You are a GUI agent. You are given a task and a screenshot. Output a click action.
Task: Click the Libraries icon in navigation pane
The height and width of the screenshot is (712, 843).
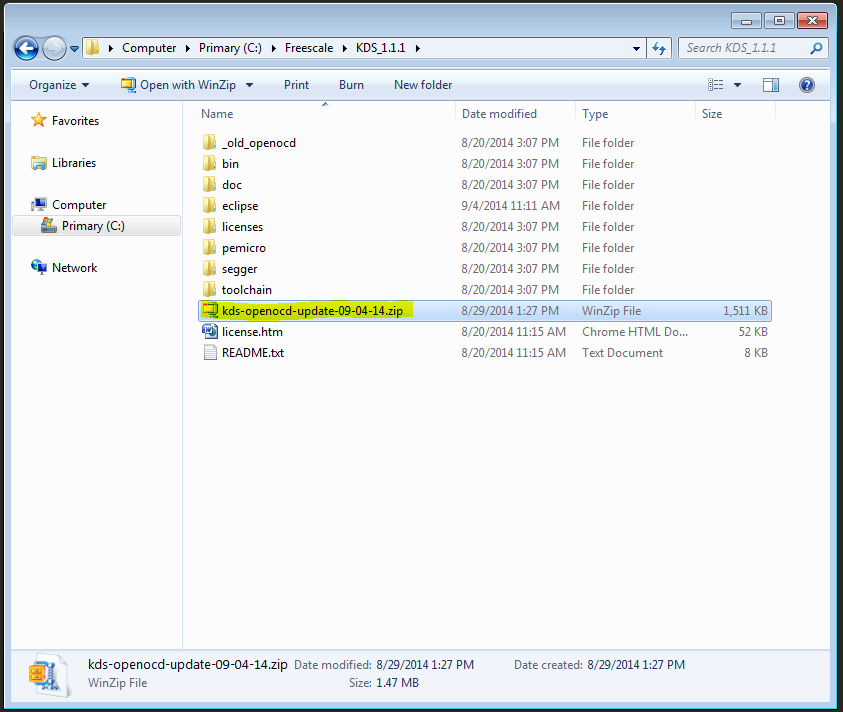[39, 162]
